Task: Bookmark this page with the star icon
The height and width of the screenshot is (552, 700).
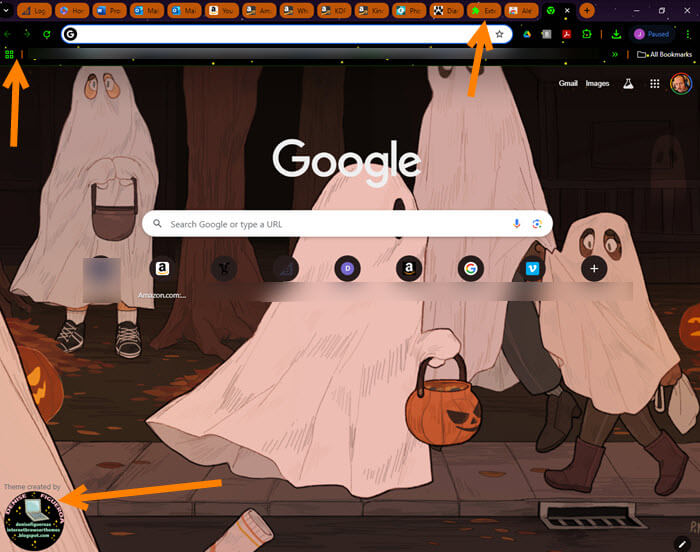Action: 499,34
